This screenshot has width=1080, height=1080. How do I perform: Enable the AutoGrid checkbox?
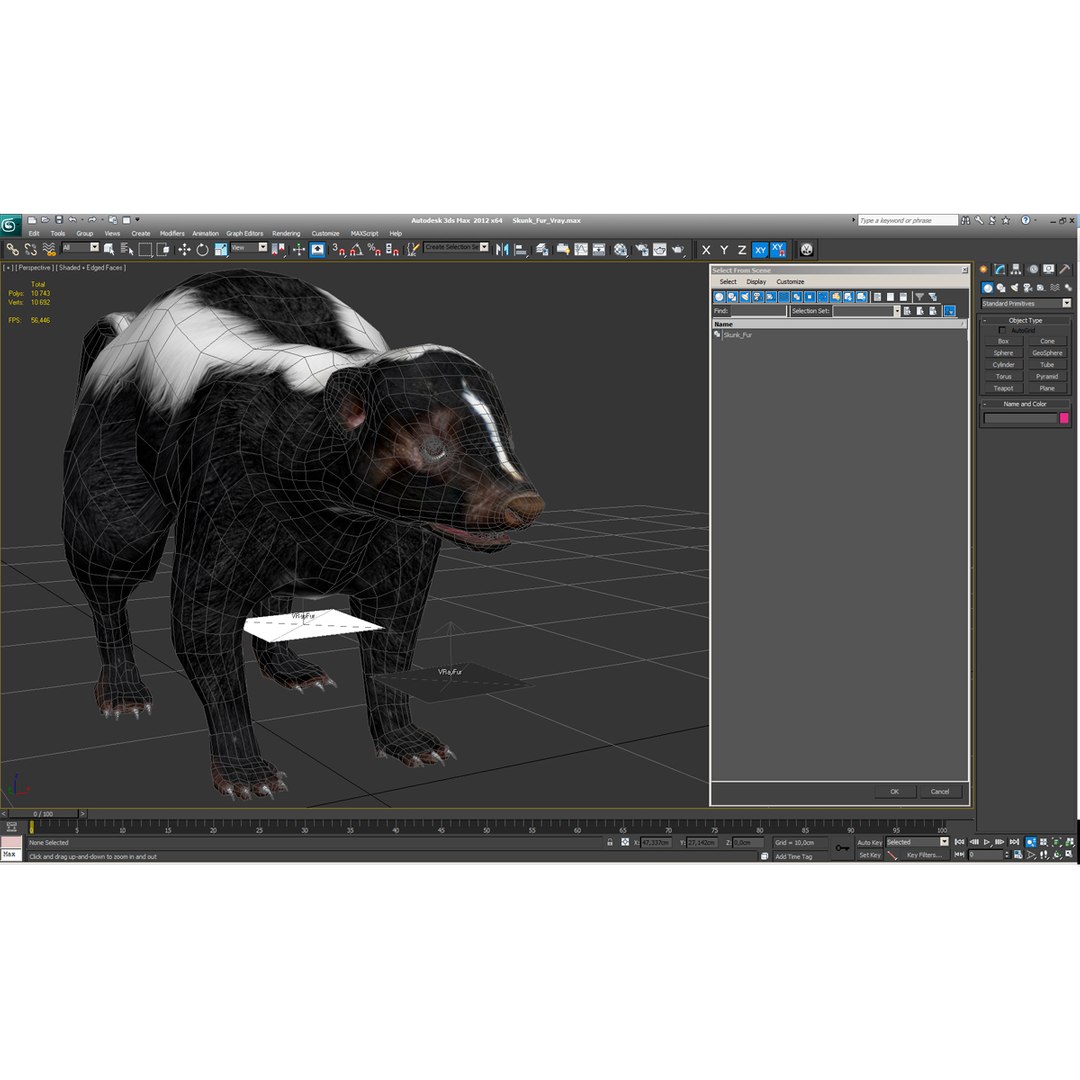(x=1002, y=331)
